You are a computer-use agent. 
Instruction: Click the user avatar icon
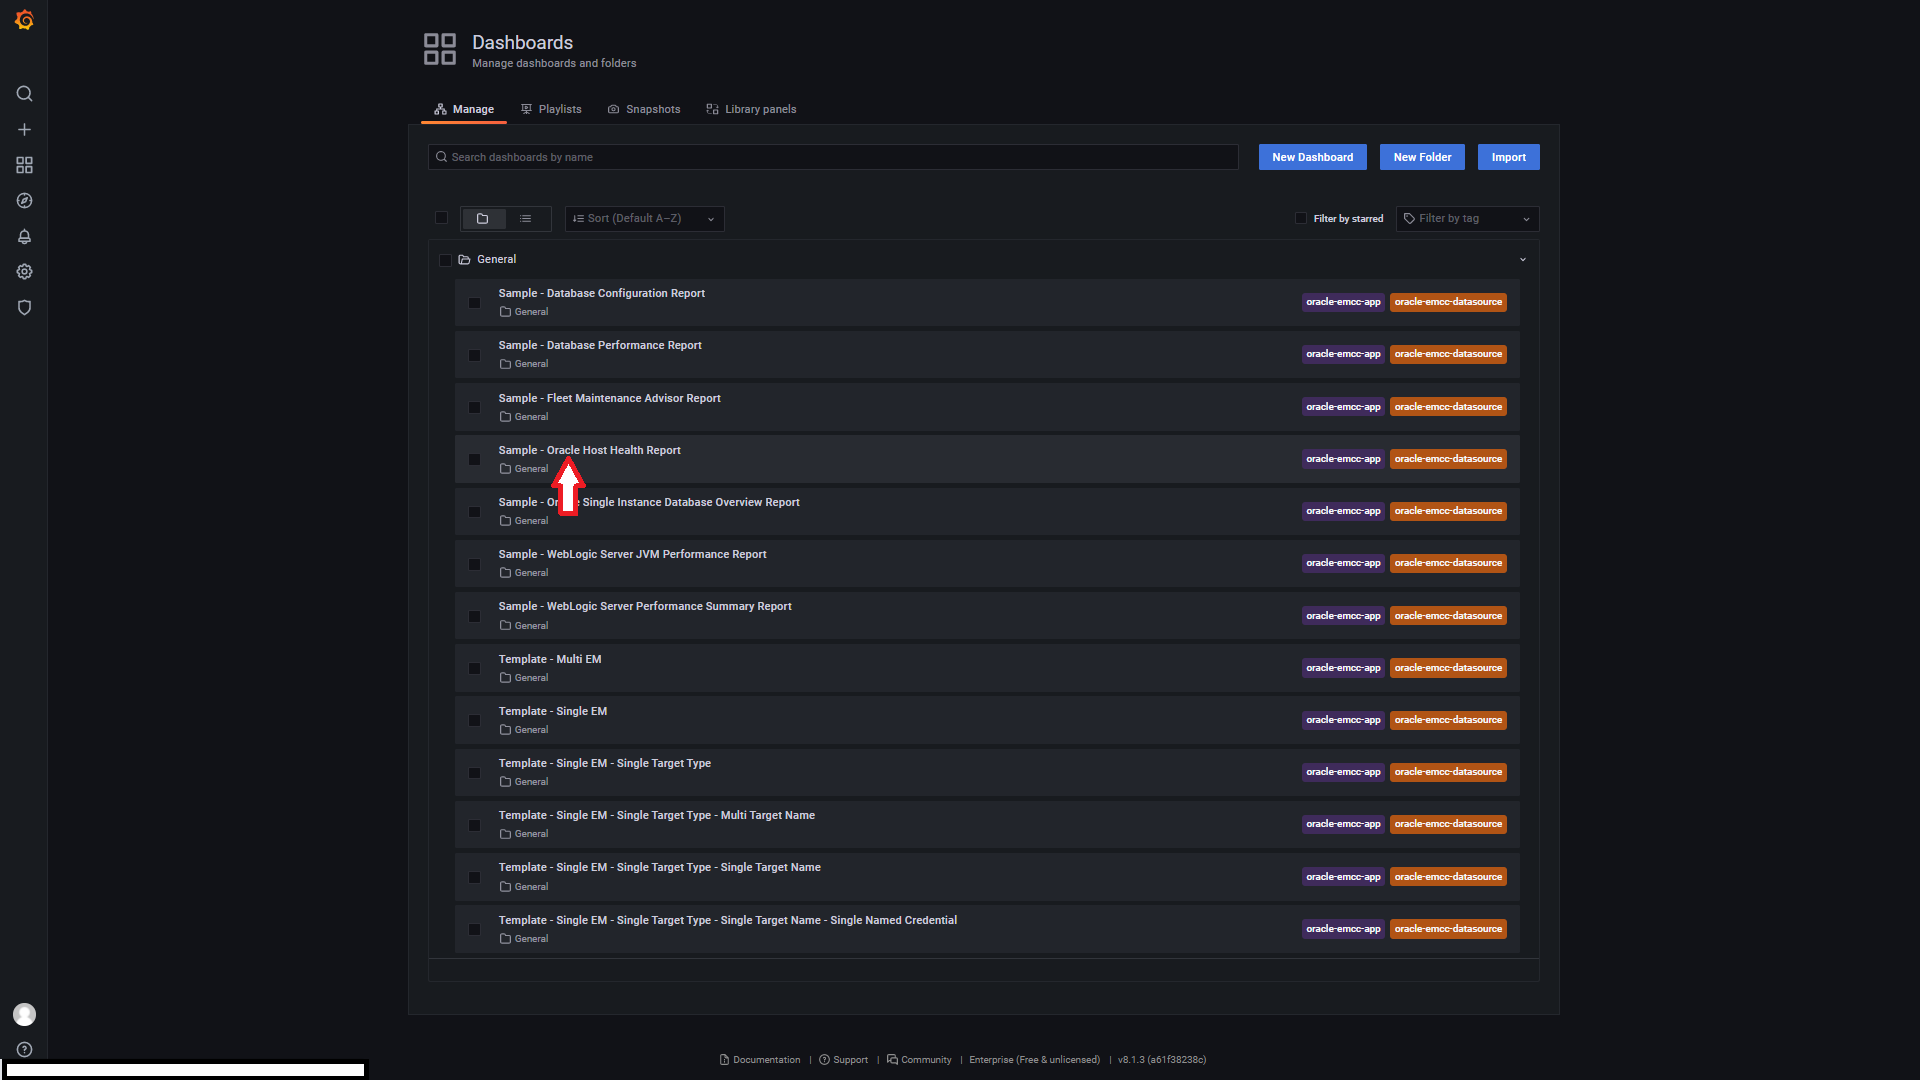(24, 1014)
